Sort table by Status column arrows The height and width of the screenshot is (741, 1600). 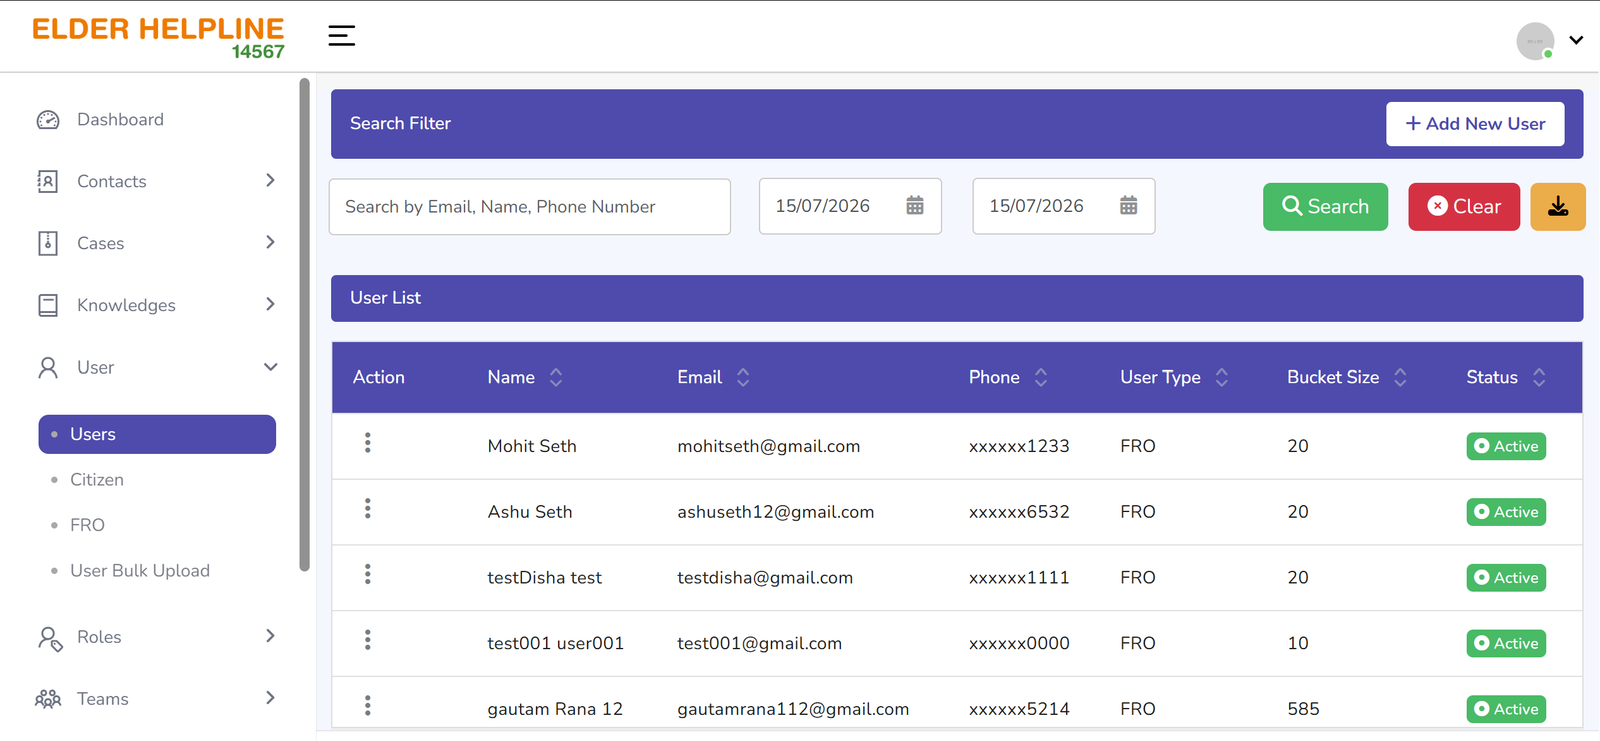(1539, 377)
